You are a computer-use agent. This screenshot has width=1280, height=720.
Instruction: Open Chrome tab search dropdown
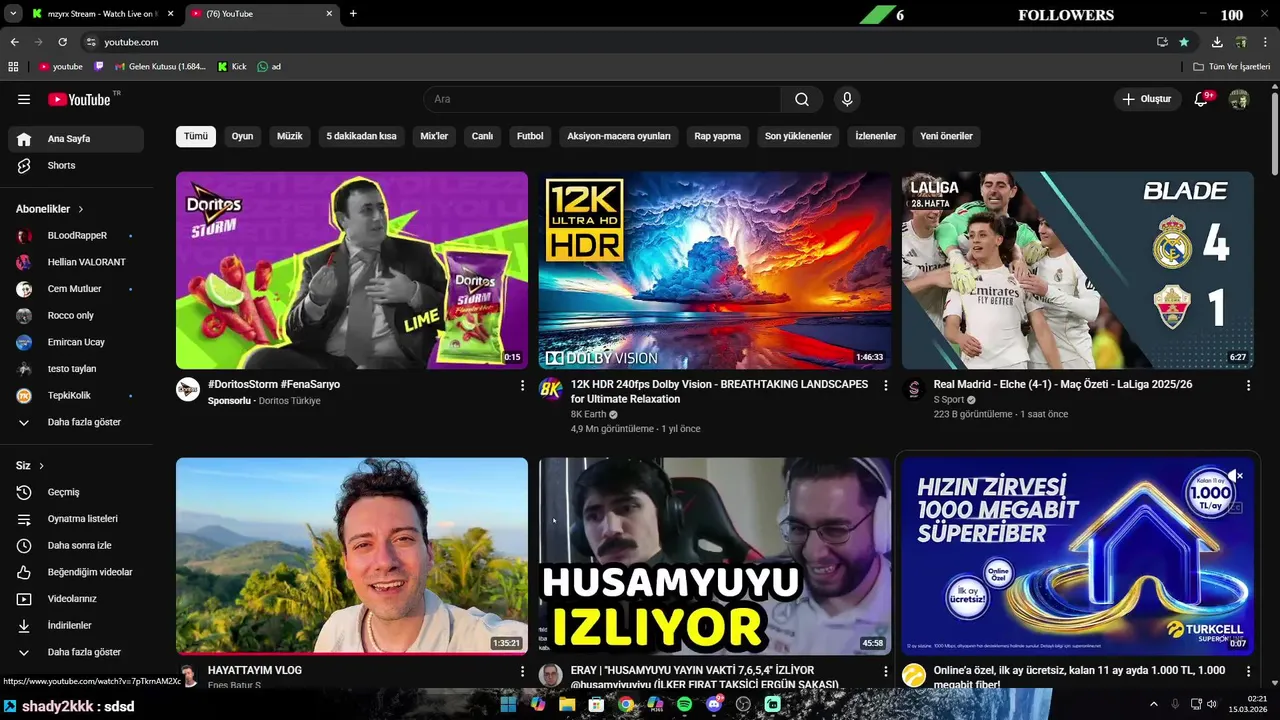[x=13, y=14]
